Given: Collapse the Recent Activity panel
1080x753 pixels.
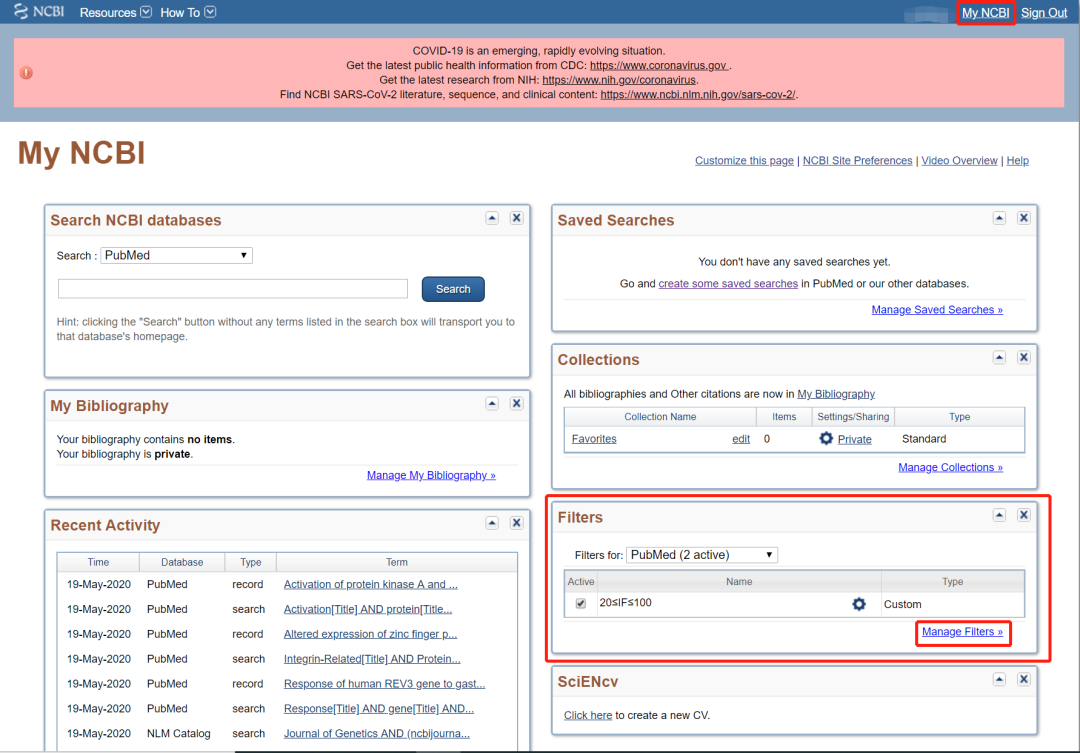Looking at the screenshot, I should (x=491, y=522).
